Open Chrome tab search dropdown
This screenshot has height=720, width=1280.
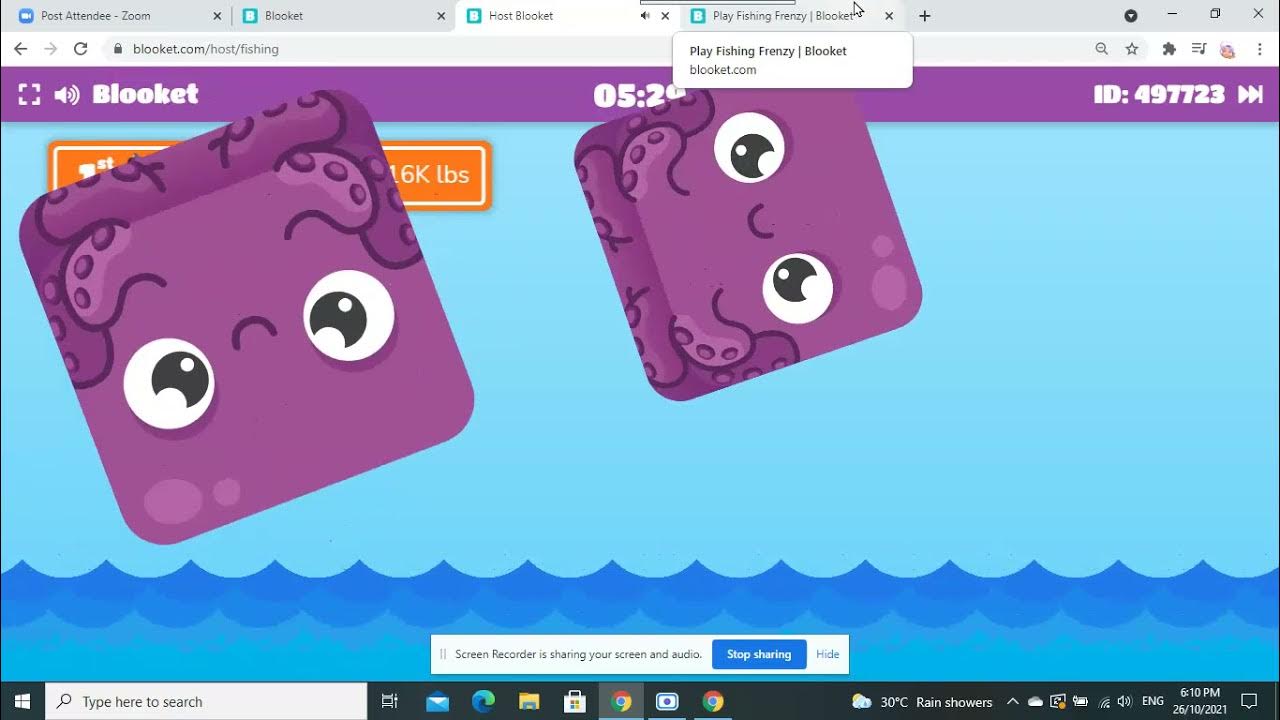1131,16
